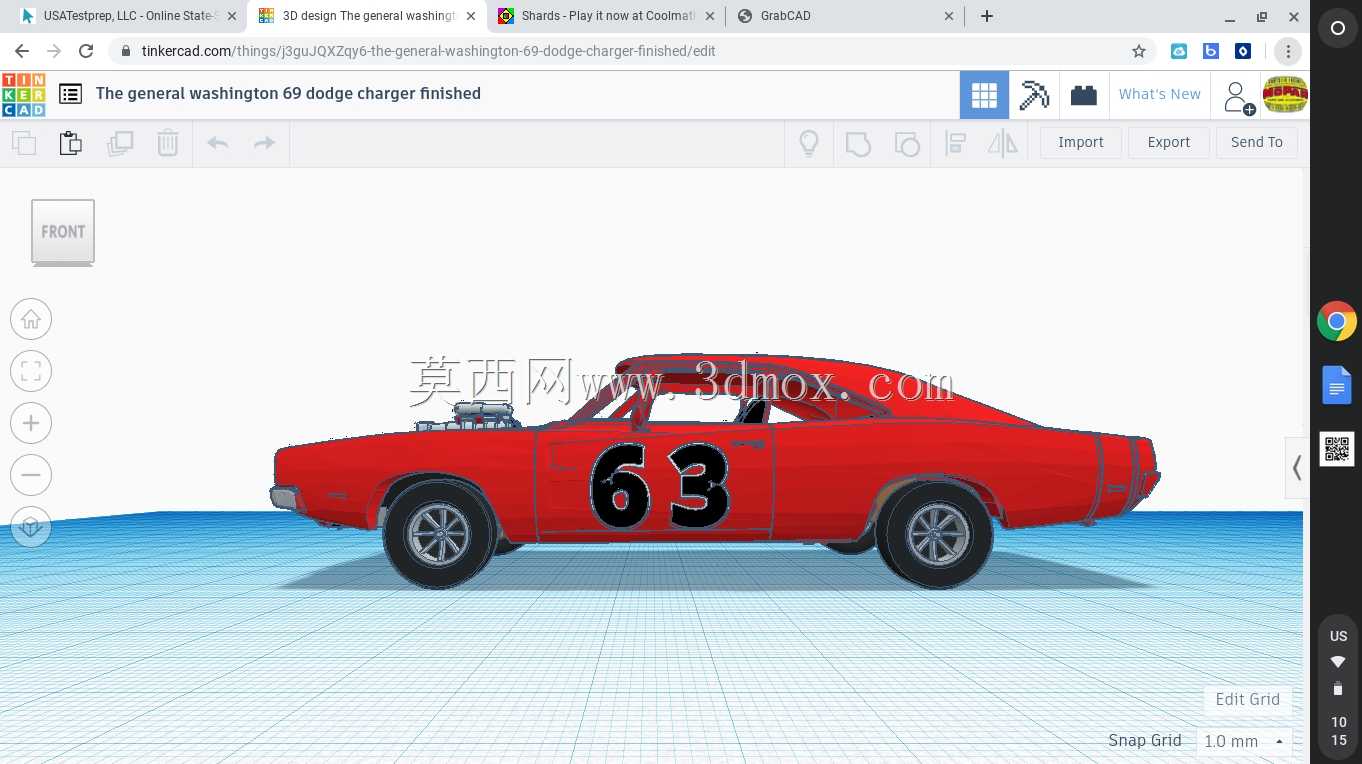Click the Undo arrow
The height and width of the screenshot is (764, 1362).
217,143
